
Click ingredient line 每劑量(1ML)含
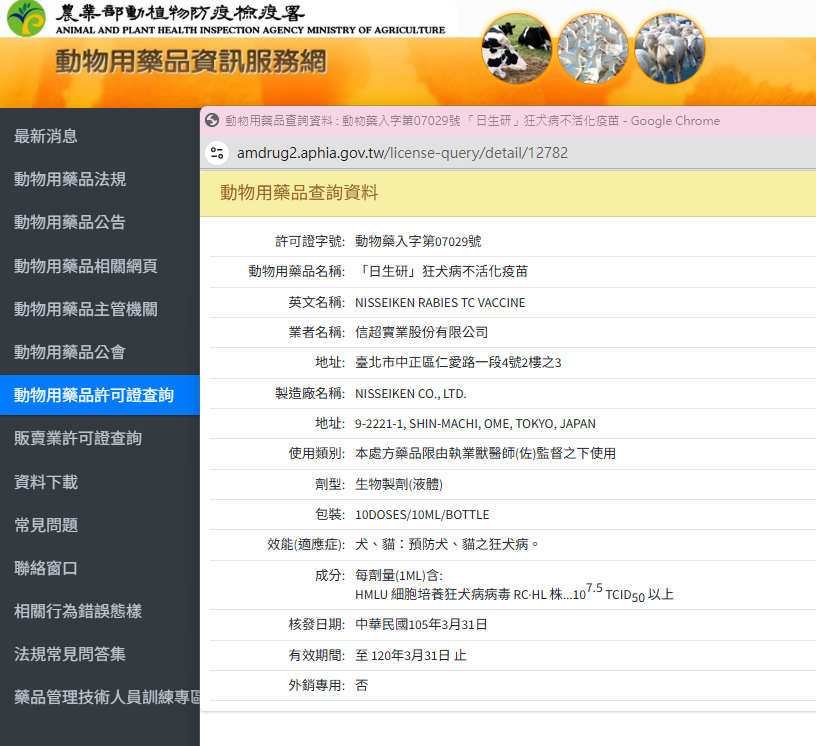click(x=399, y=575)
